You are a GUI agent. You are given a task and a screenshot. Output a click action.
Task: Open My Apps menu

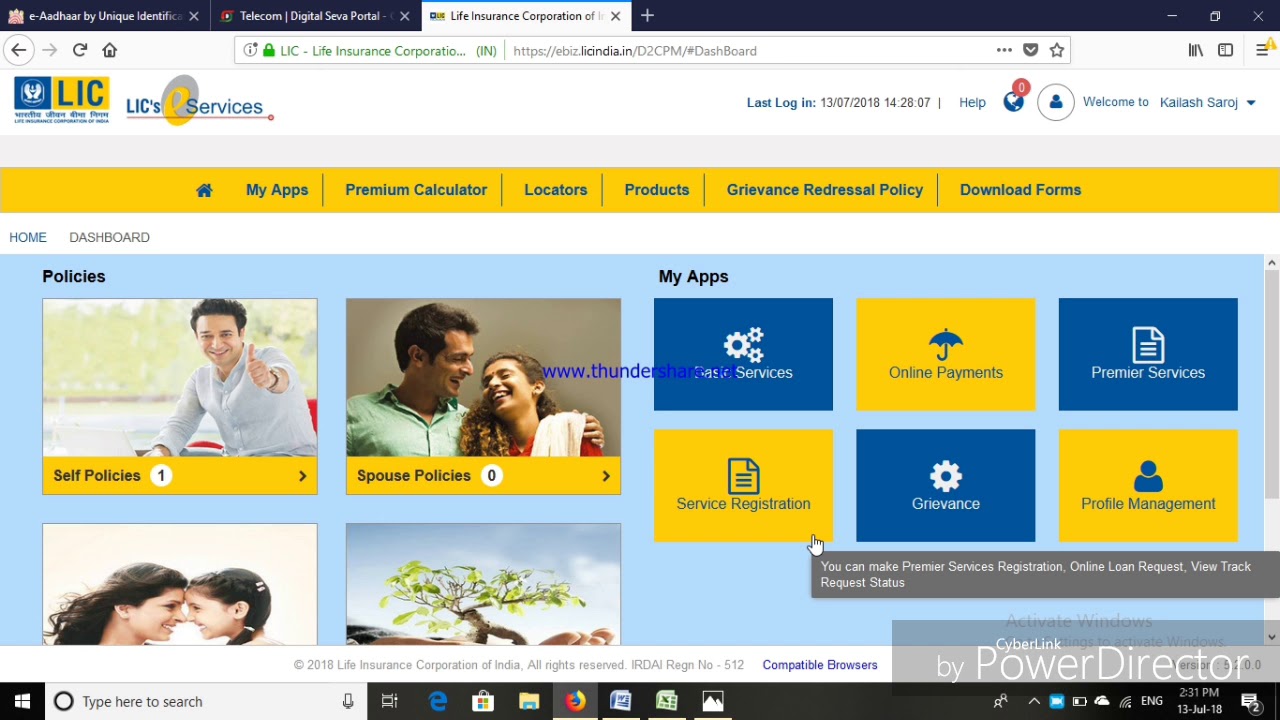point(277,190)
